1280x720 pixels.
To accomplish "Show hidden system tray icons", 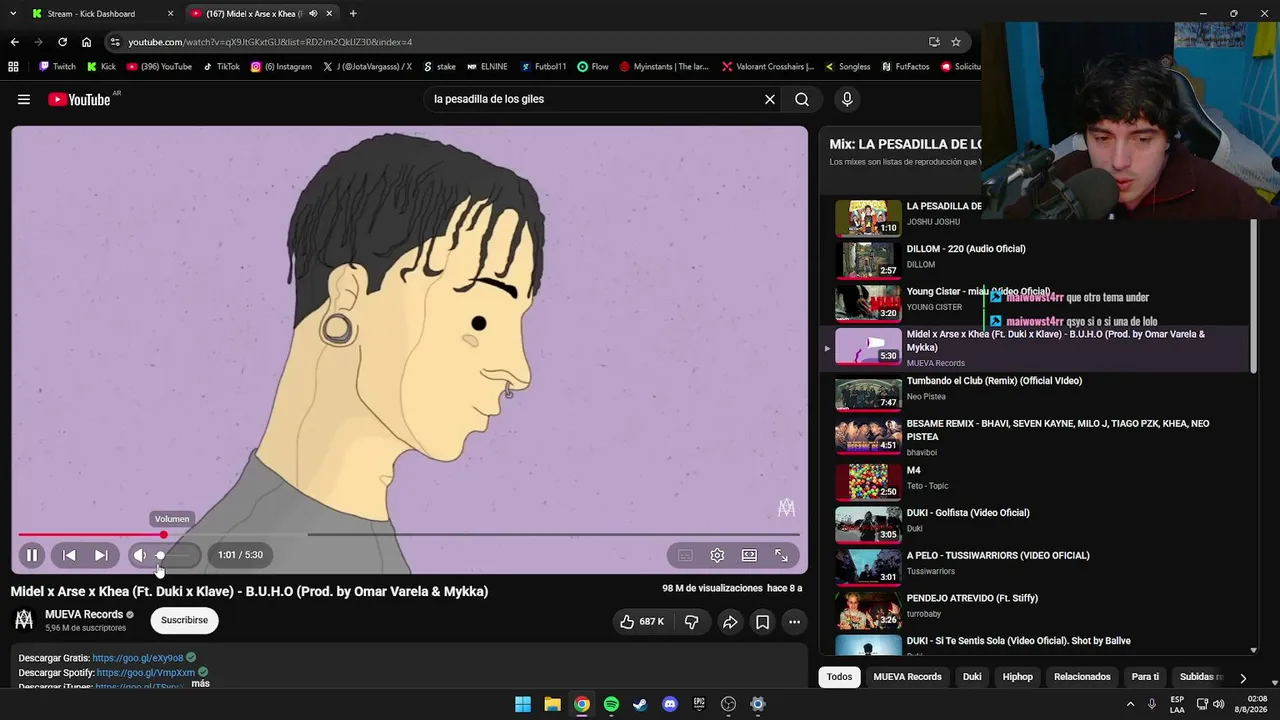I will [1130, 704].
